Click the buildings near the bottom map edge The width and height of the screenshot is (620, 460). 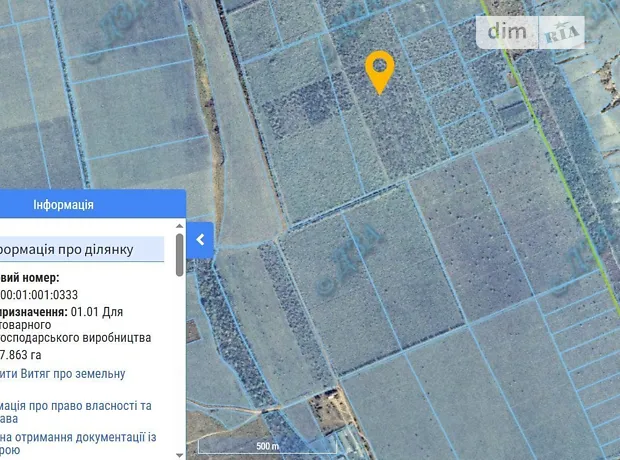[330, 420]
